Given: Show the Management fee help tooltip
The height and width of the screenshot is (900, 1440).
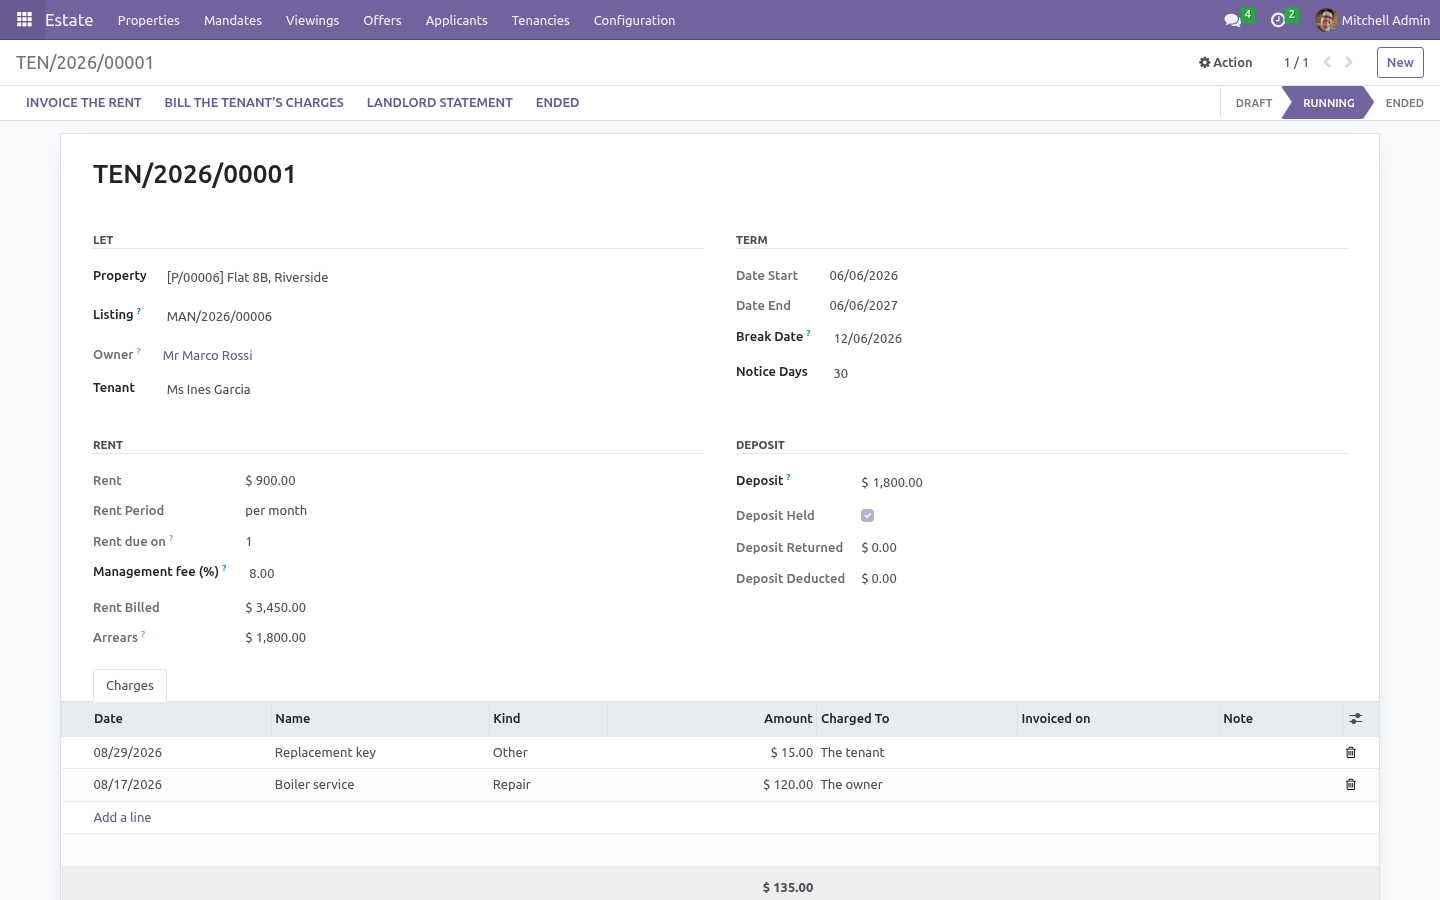Looking at the screenshot, I should 224,568.
